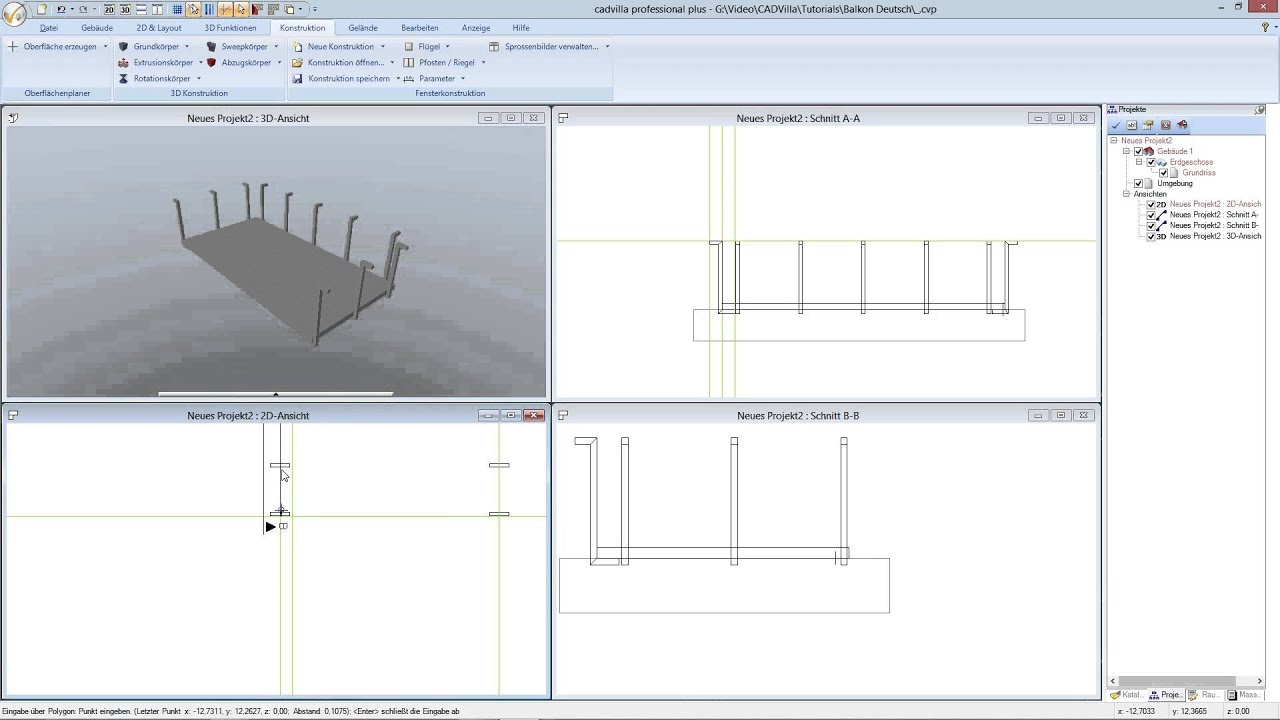Click the help question mark icon
The width and height of the screenshot is (1280, 720).
click(x=1265, y=28)
